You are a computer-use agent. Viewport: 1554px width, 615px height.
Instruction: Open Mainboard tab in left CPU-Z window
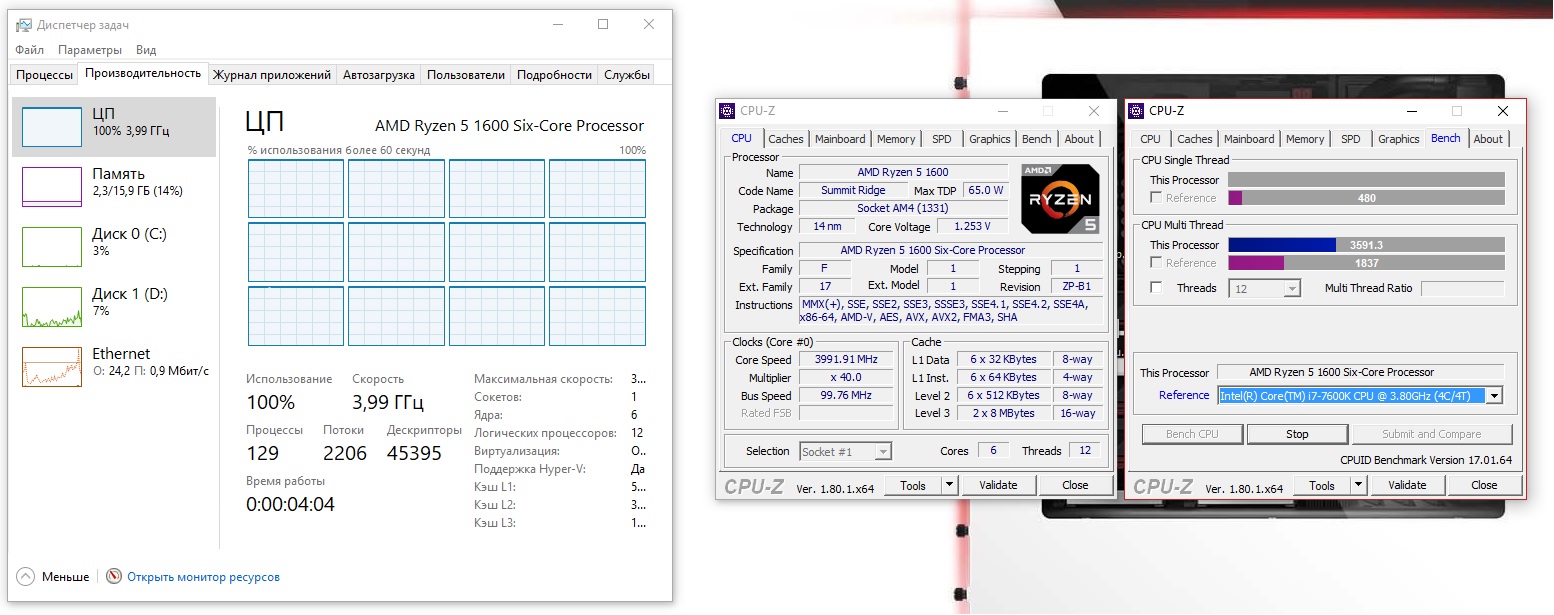(840, 139)
